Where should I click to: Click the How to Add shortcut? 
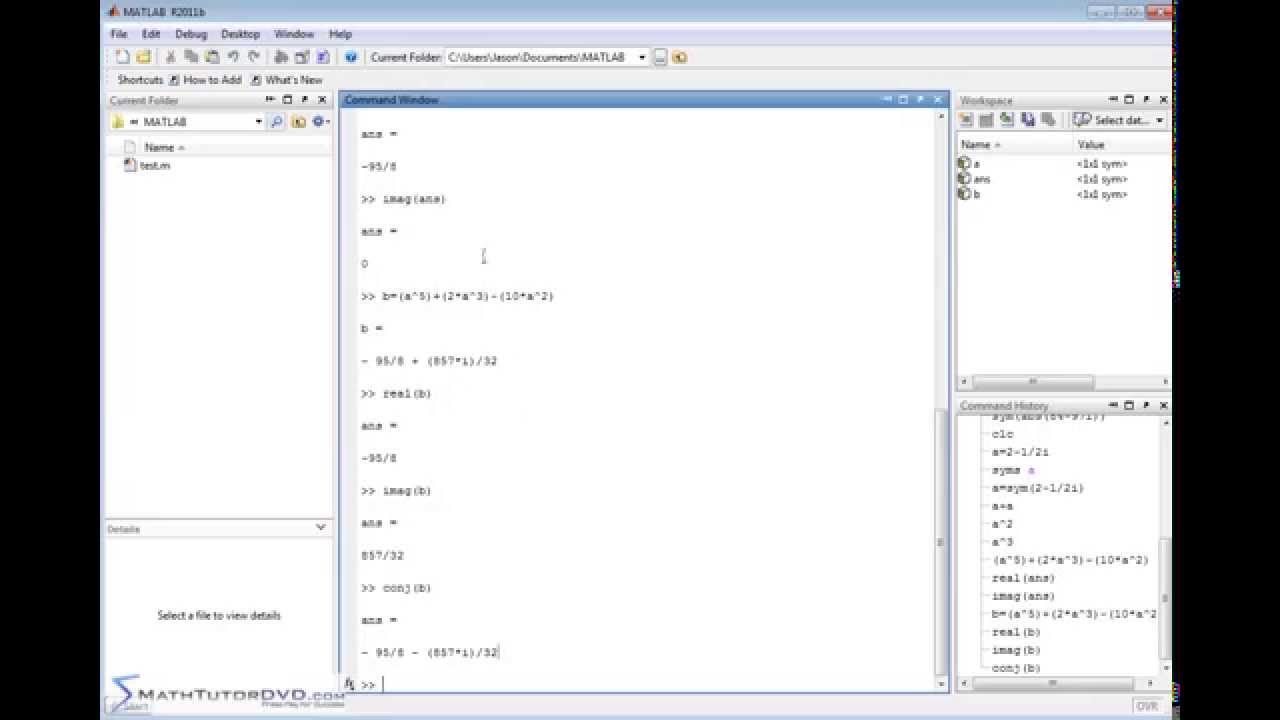coord(205,80)
